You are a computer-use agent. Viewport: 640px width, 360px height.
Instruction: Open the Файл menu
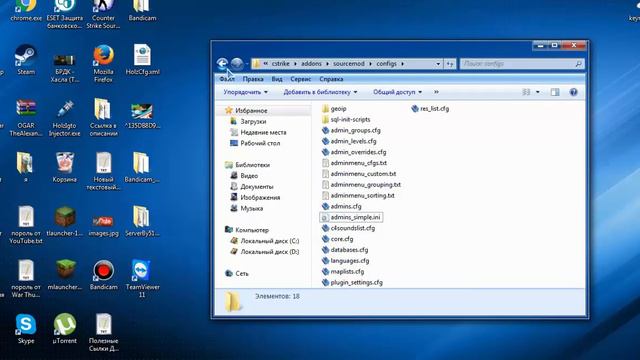(x=227, y=79)
